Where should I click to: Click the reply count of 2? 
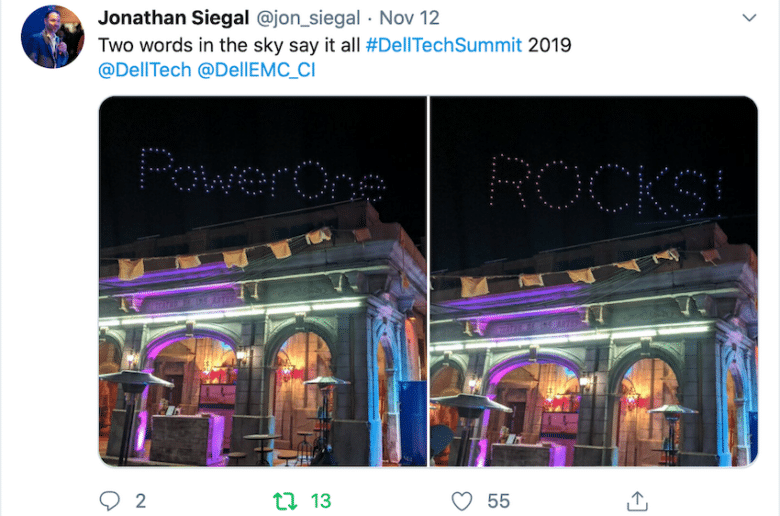click(141, 501)
